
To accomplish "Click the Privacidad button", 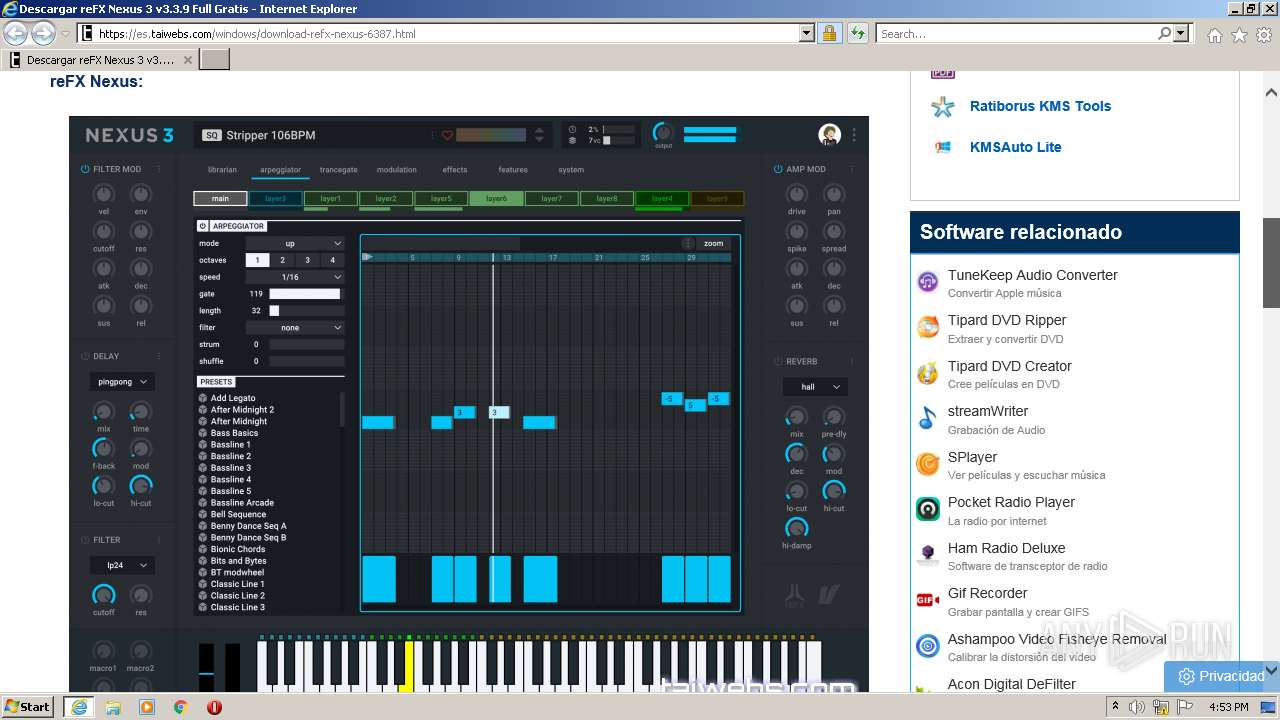I will [x=1221, y=676].
